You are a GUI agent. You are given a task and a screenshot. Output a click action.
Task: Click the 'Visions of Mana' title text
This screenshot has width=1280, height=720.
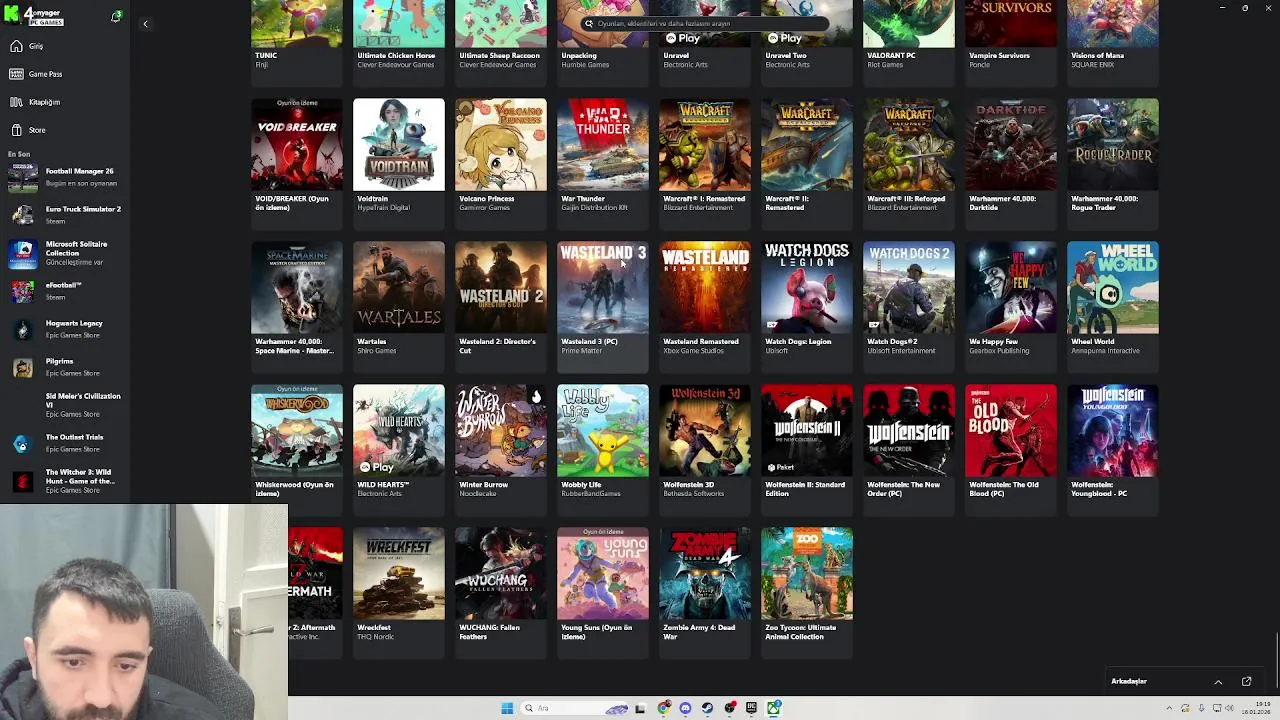(x=1097, y=56)
